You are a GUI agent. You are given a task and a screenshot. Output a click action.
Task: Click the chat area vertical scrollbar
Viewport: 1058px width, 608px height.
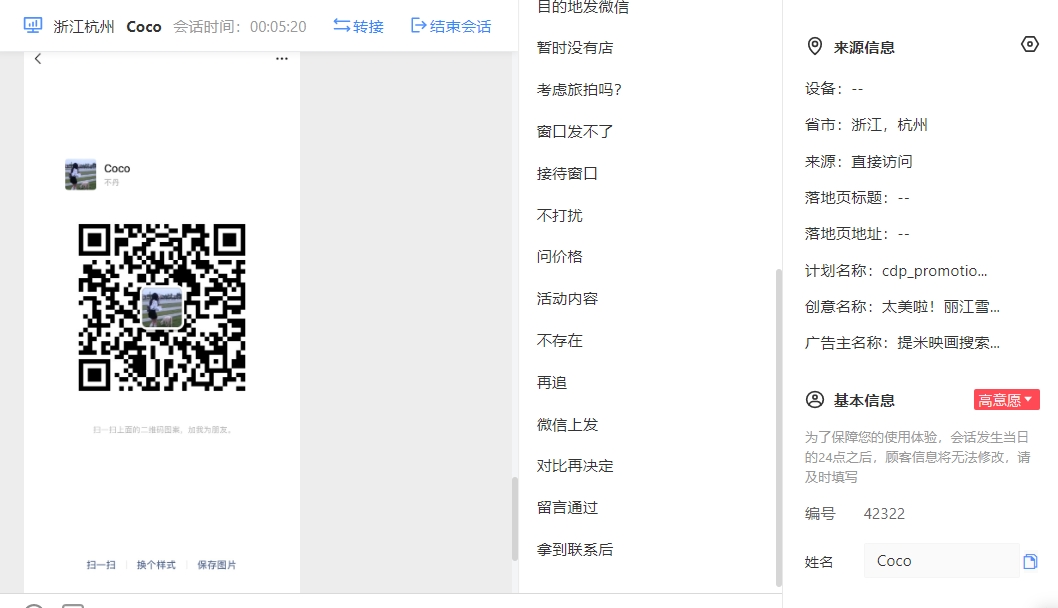point(515,519)
